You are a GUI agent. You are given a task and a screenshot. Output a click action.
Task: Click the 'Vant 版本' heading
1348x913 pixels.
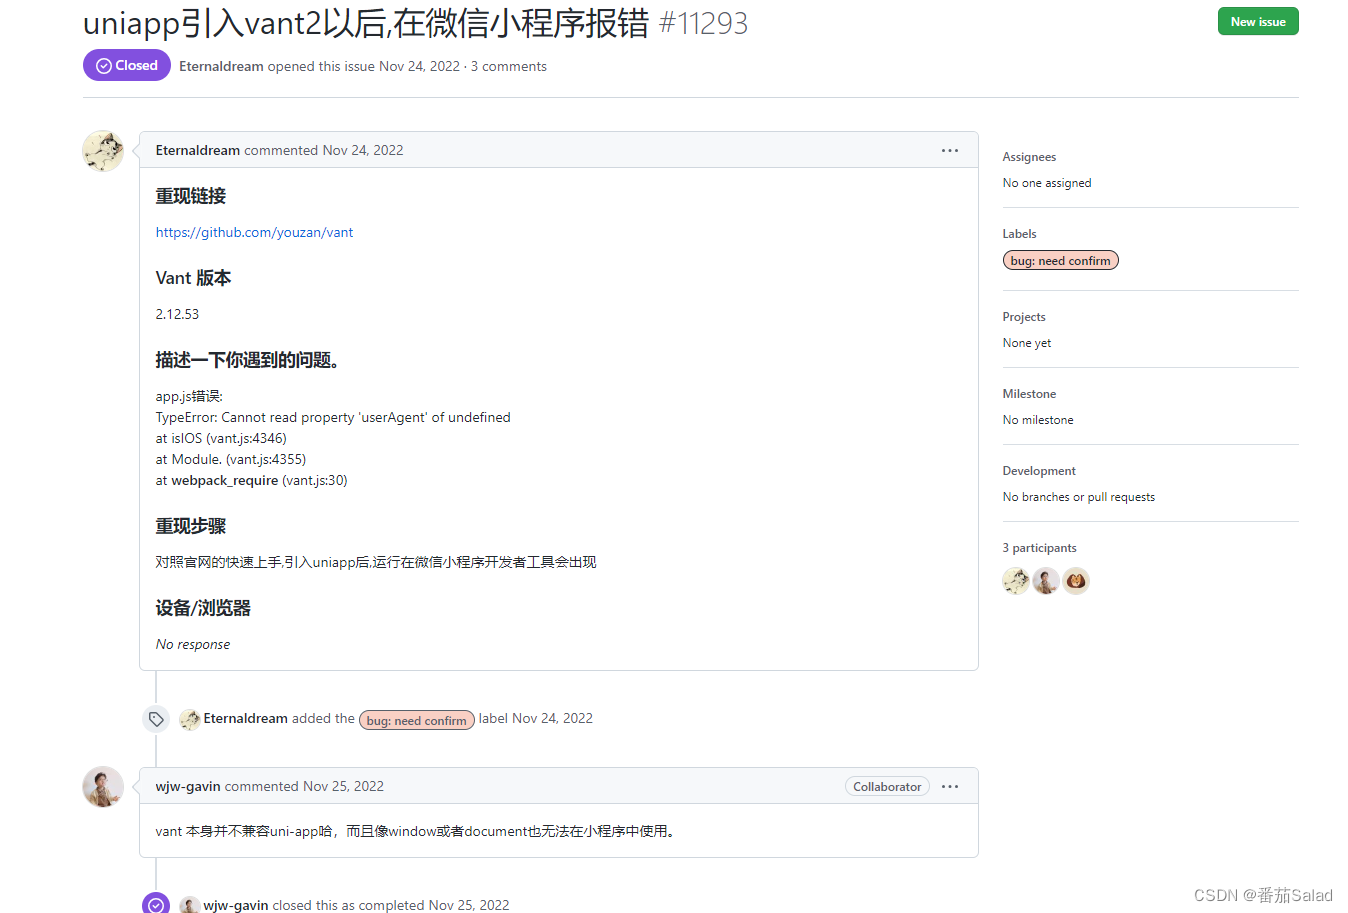(x=193, y=278)
